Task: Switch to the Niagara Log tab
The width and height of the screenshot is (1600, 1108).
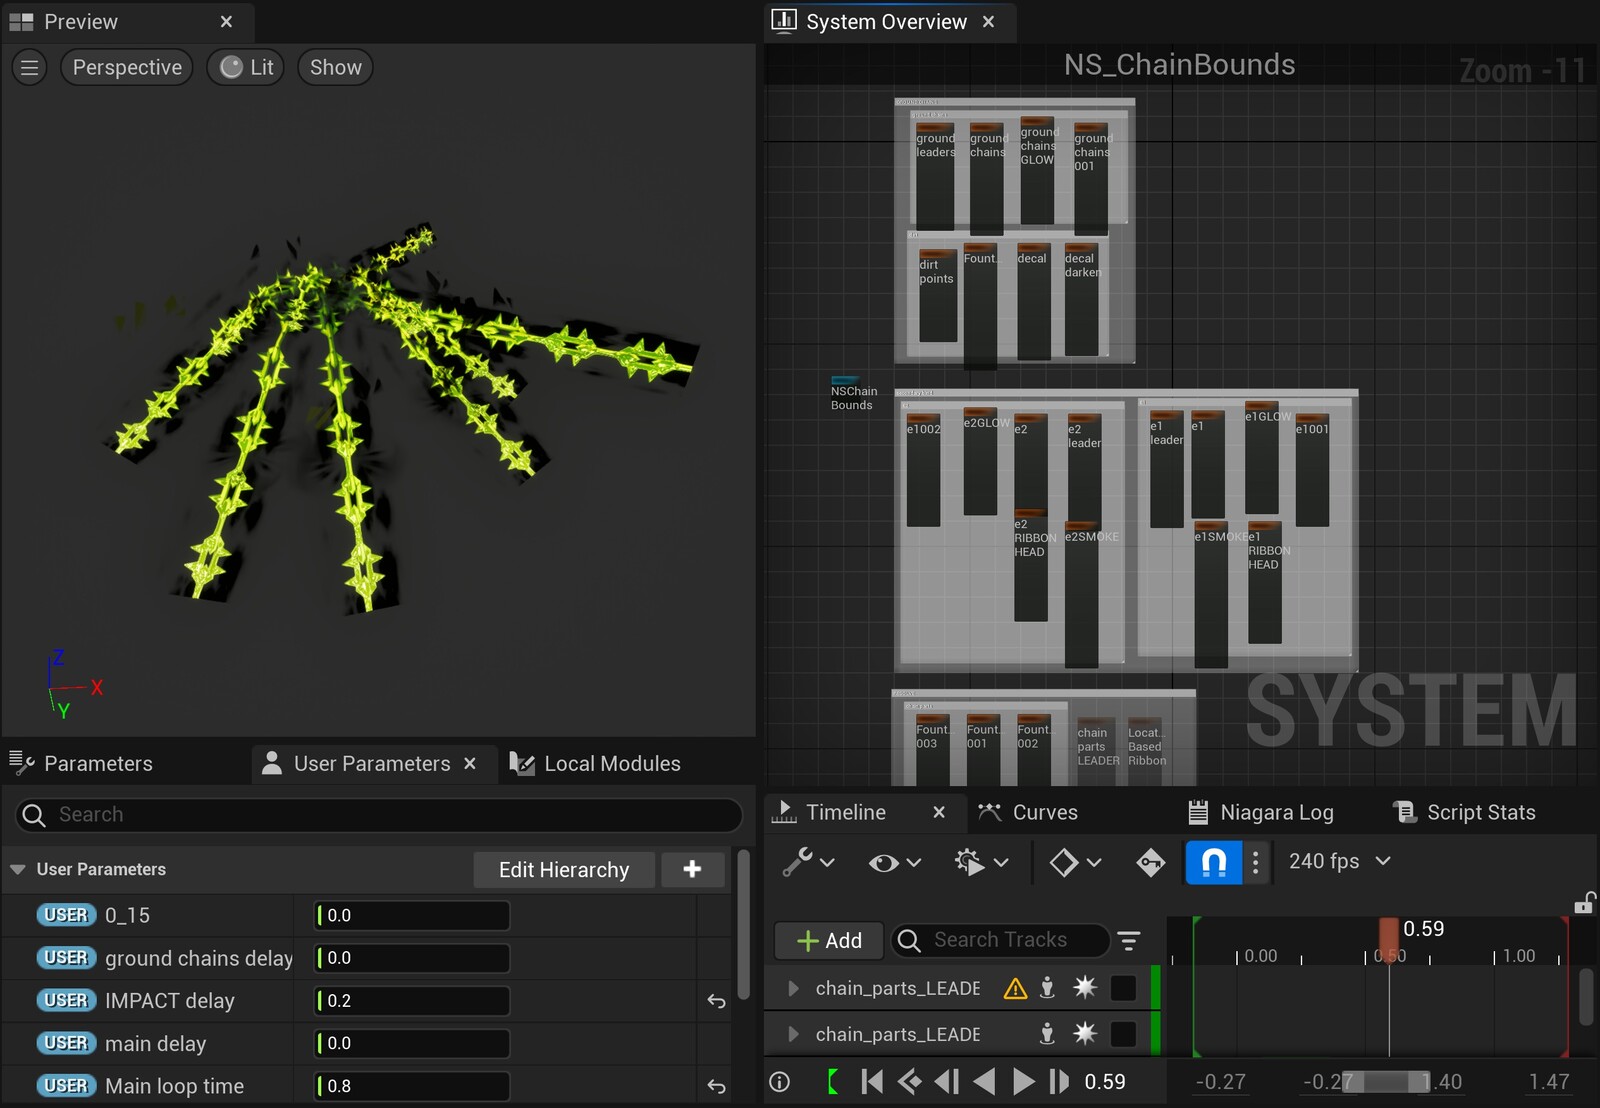Action: (1260, 812)
